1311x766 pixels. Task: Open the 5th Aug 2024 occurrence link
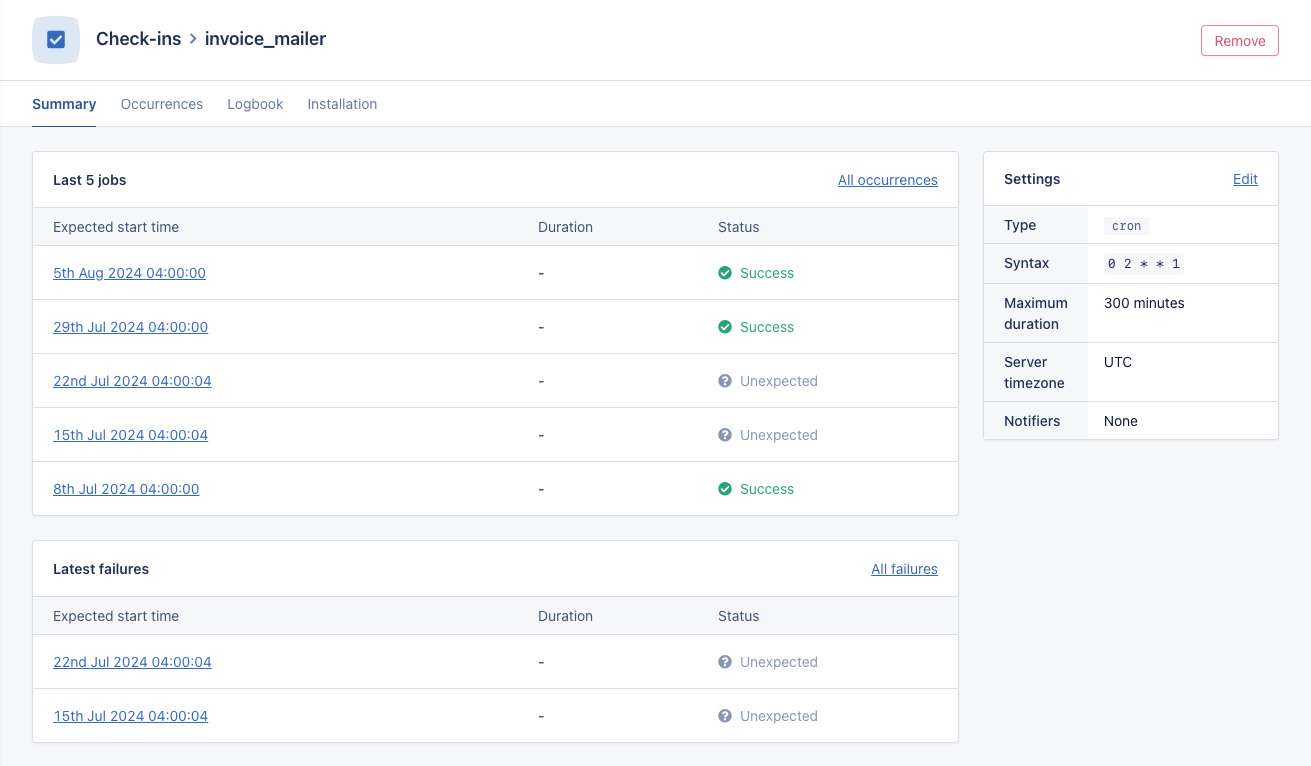point(129,272)
